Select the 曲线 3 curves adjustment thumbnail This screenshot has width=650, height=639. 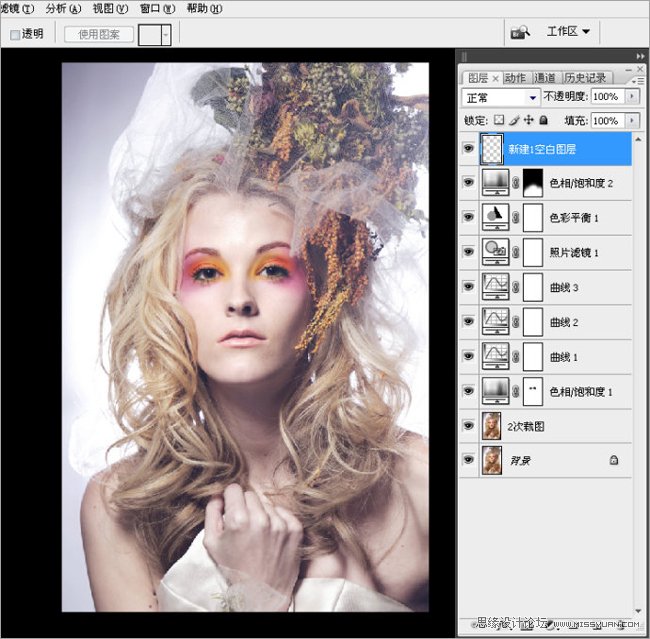[494, 286]
